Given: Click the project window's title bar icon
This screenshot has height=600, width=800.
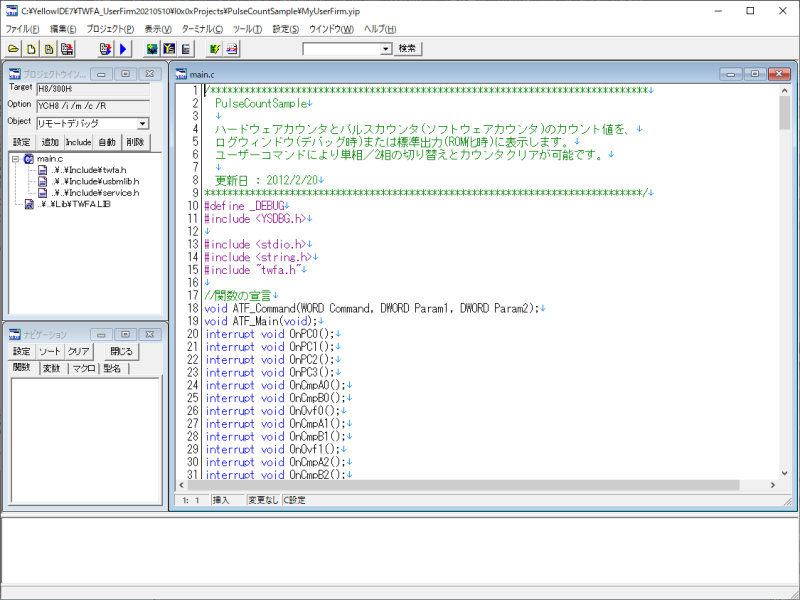Looking at the screenshot, I should coord(15,74).
